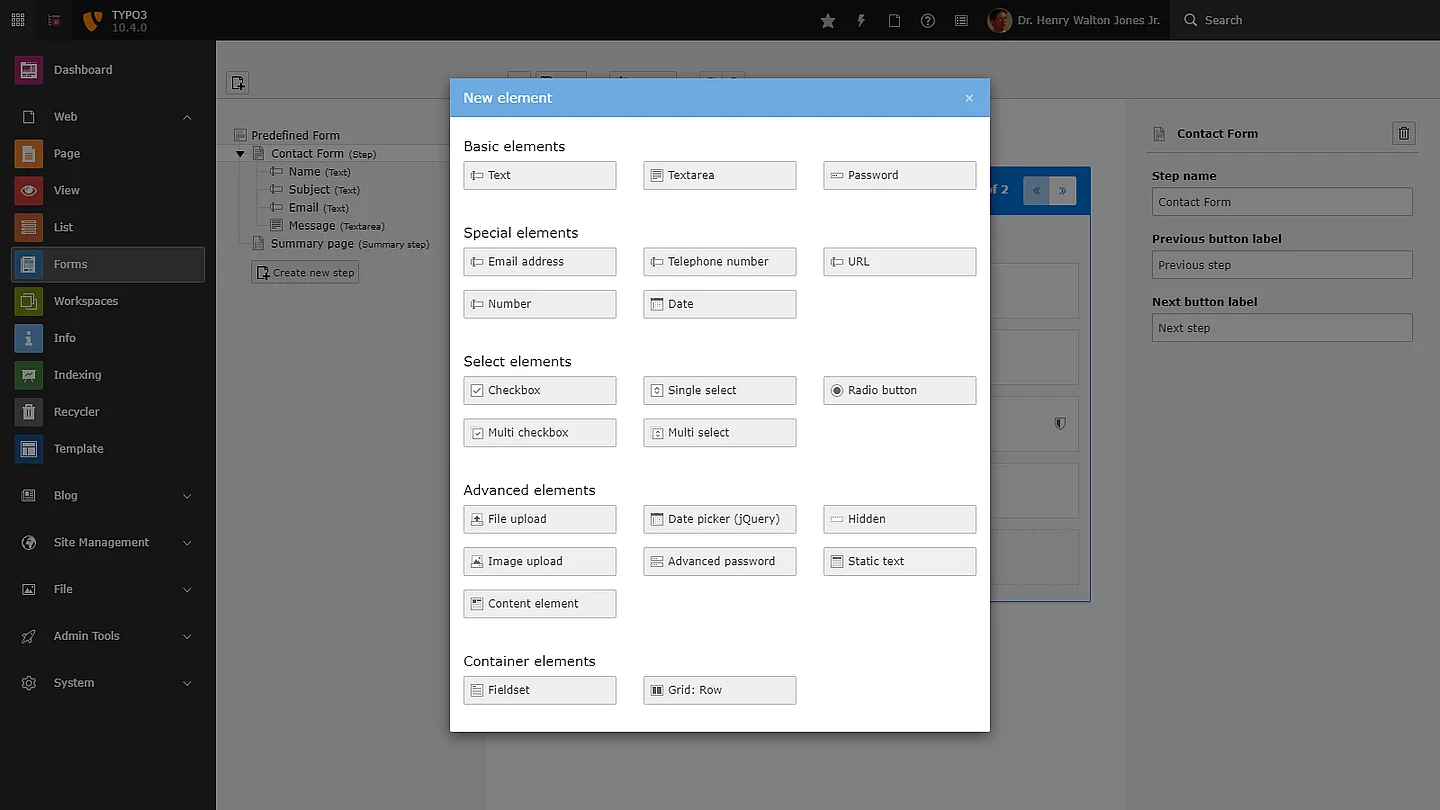Click the flush cache lightning icon

(861, 20)
